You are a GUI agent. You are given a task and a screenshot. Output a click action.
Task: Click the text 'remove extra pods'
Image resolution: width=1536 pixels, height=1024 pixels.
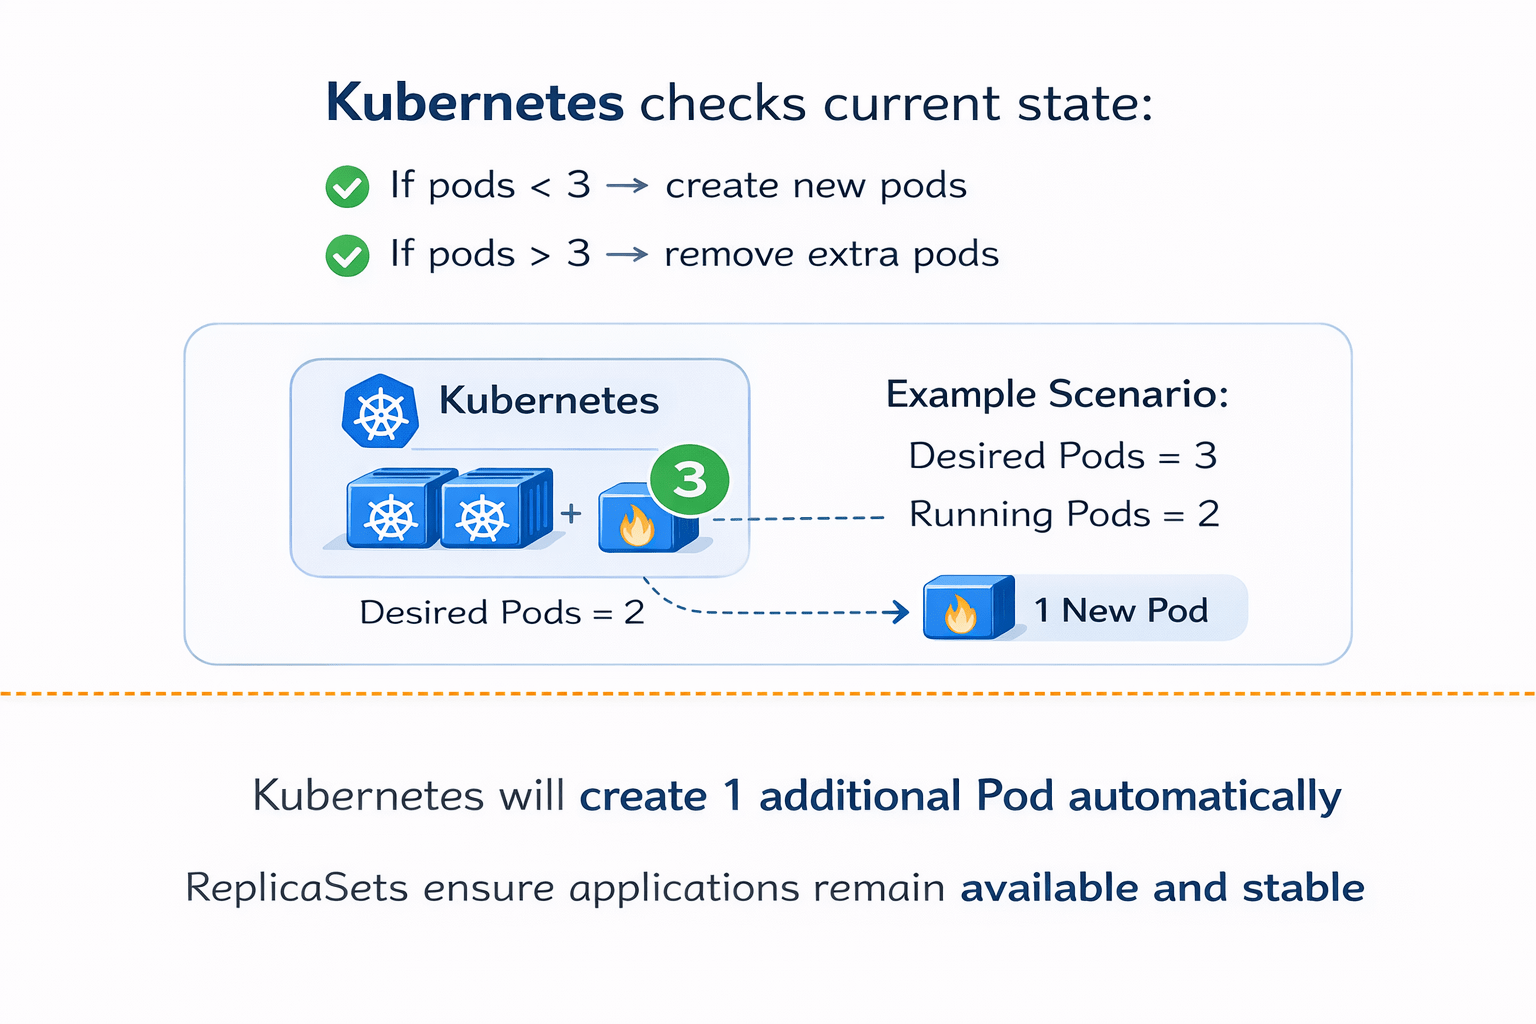(832, 255)
